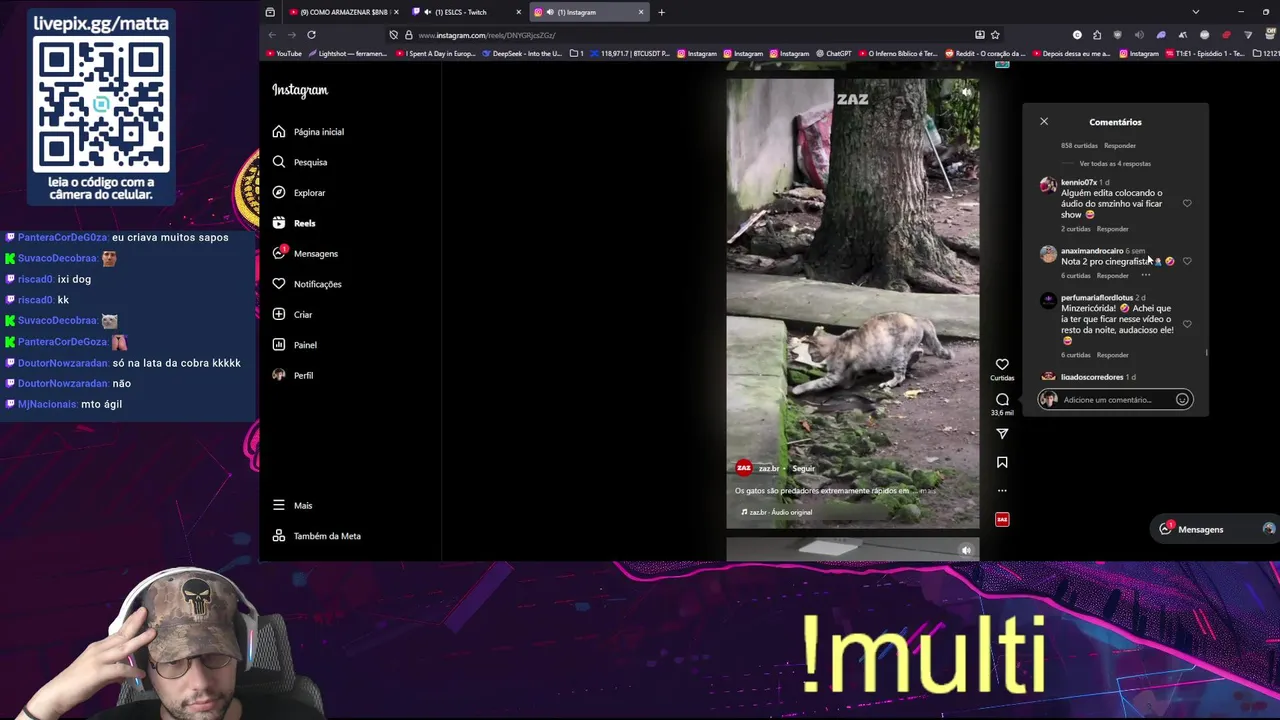The height and width of the screenshot is (720, 1280).
Task: Expand reel caption with mais
Action: pos(928,491)
